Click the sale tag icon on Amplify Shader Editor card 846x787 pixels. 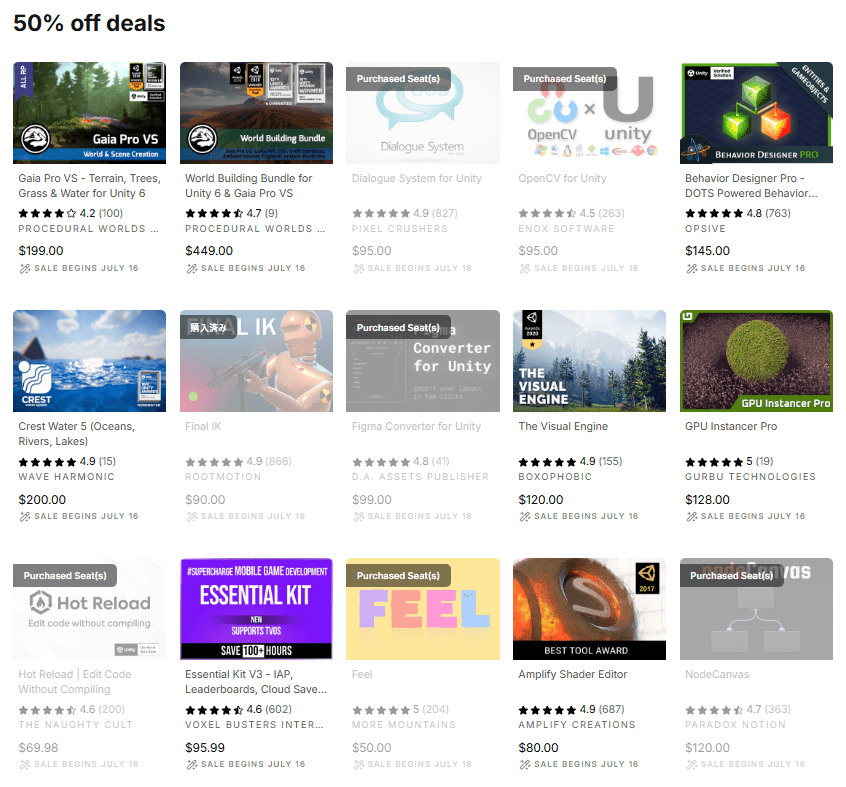tap(525, 765)
